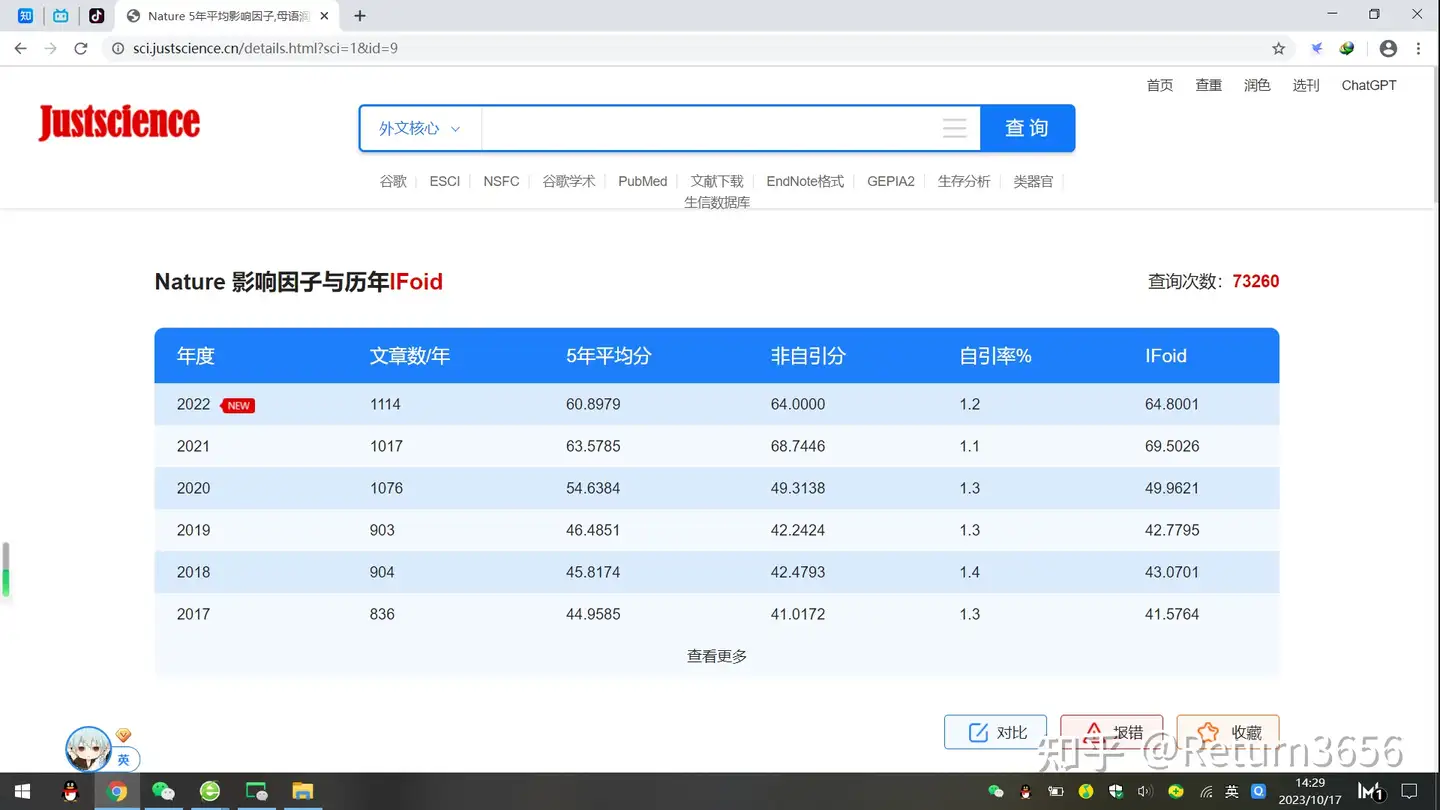Click the browser forward arrow
This screenshot has width=1440, height=810.
pos(50,48)
